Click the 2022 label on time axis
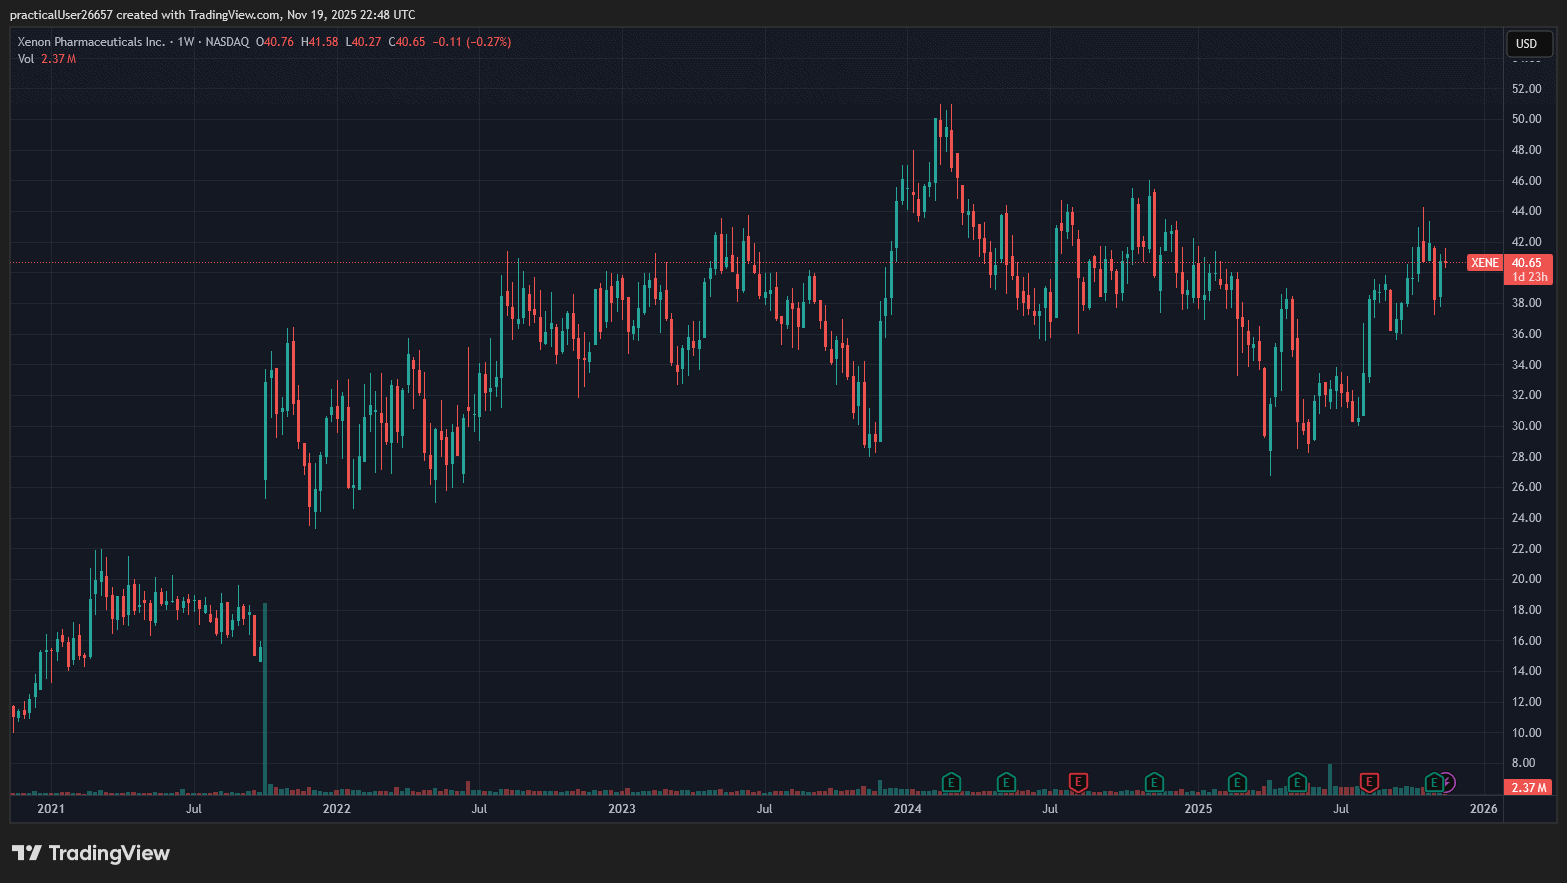Viewport: 1567px width, 883px height. [x=336, y=808]
